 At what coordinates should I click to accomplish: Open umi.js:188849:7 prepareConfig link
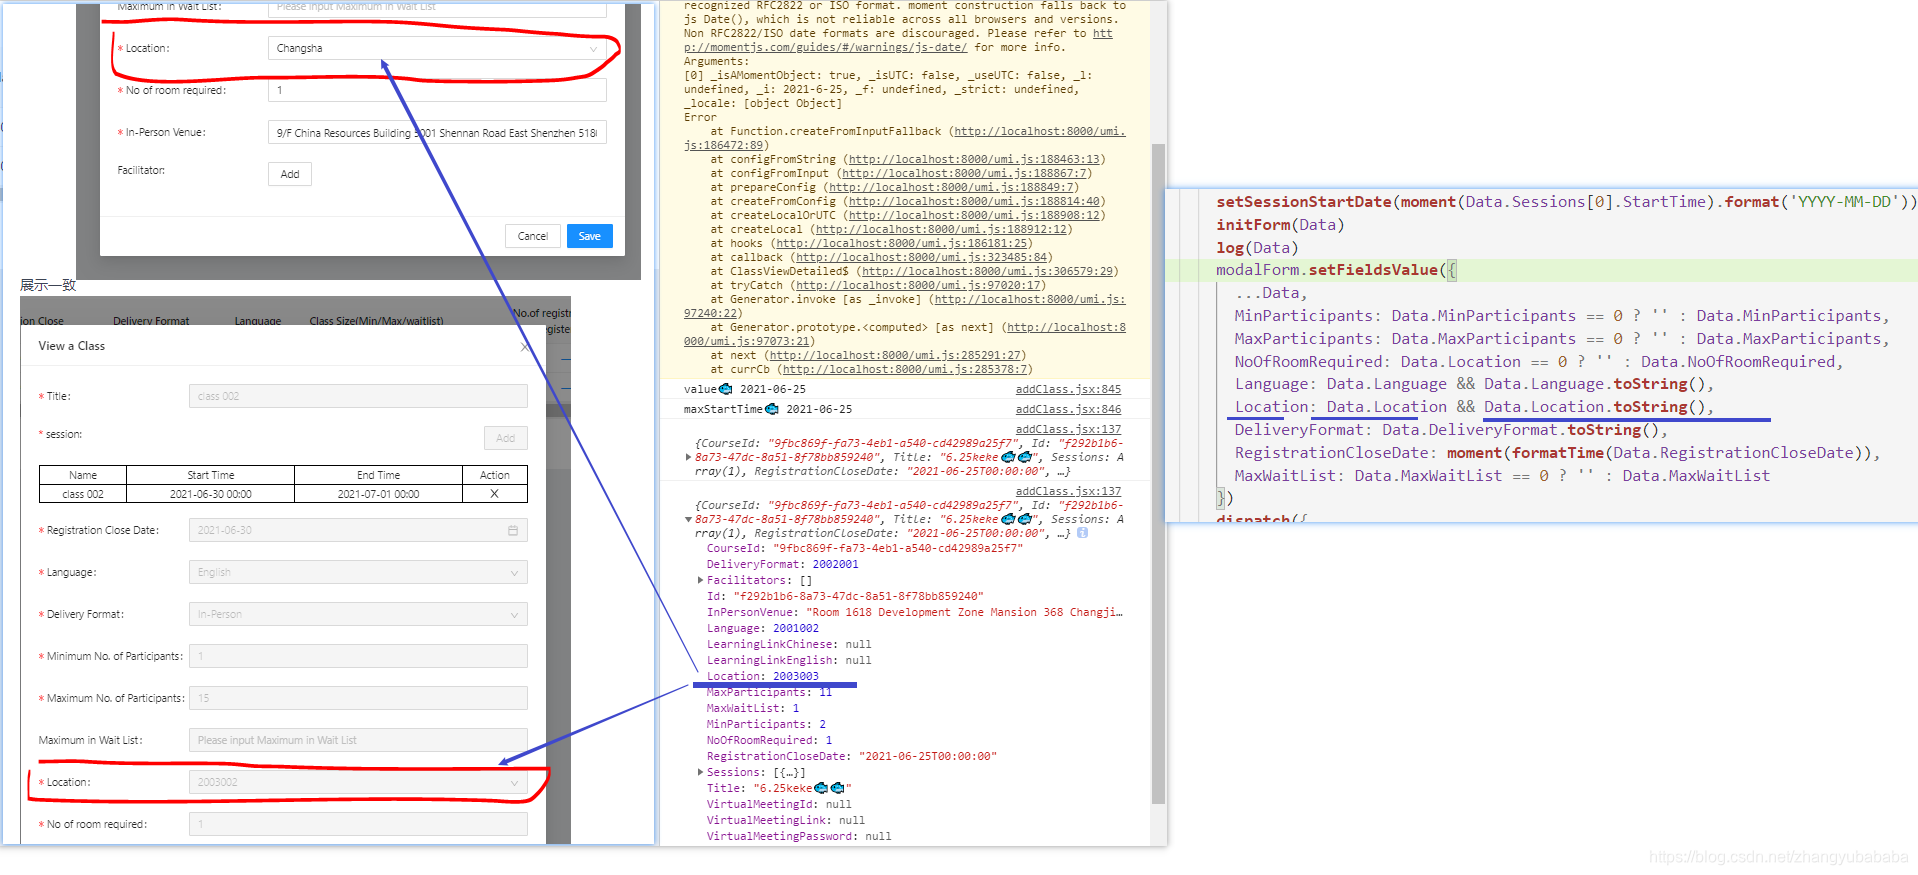[952, 187]
